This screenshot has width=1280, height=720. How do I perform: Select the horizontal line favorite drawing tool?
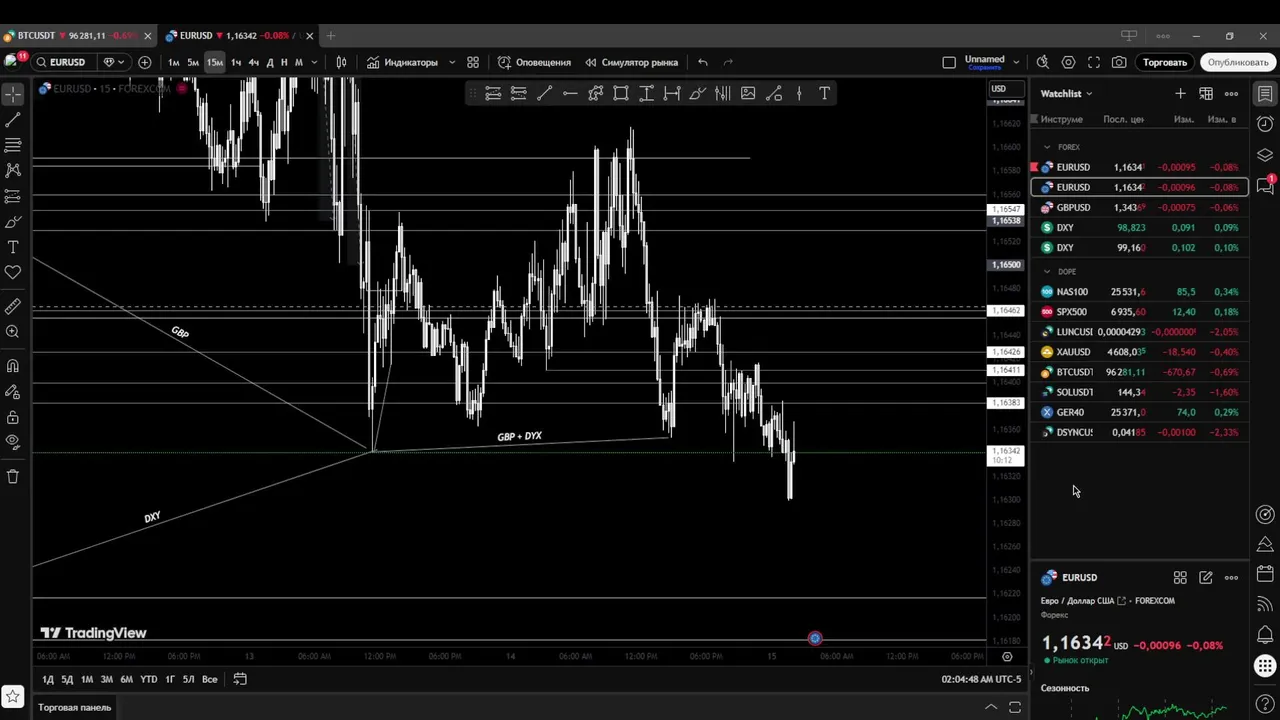[x=570, y=94]
